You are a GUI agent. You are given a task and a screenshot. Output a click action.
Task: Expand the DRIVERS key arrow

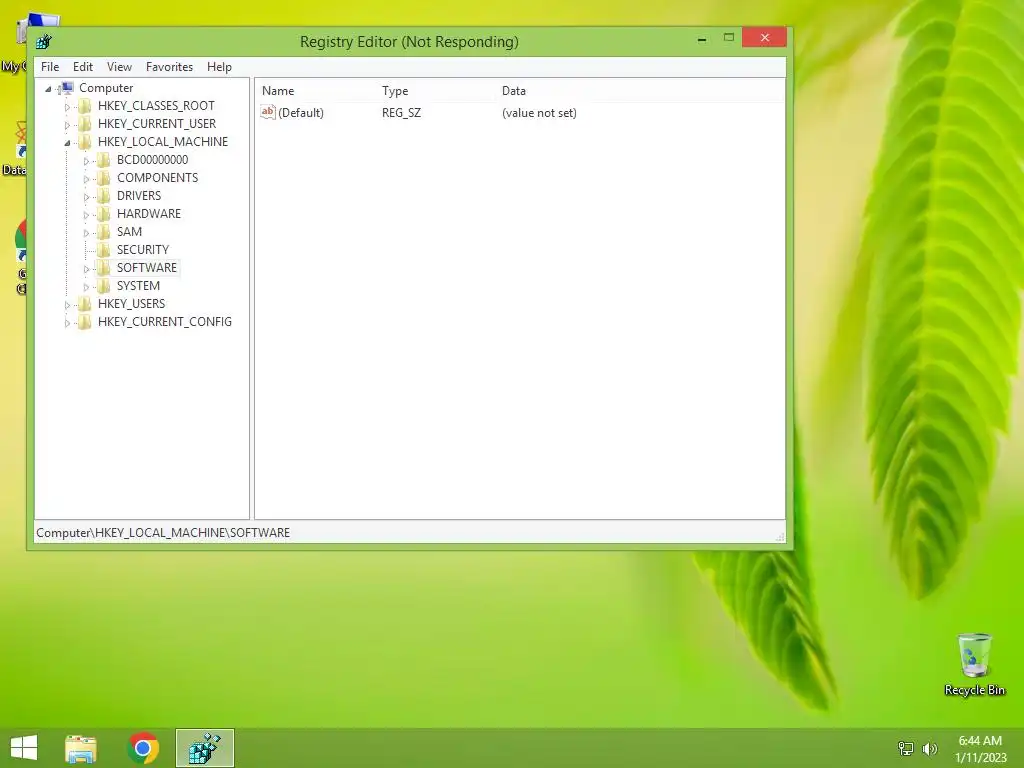click(86, 197)
